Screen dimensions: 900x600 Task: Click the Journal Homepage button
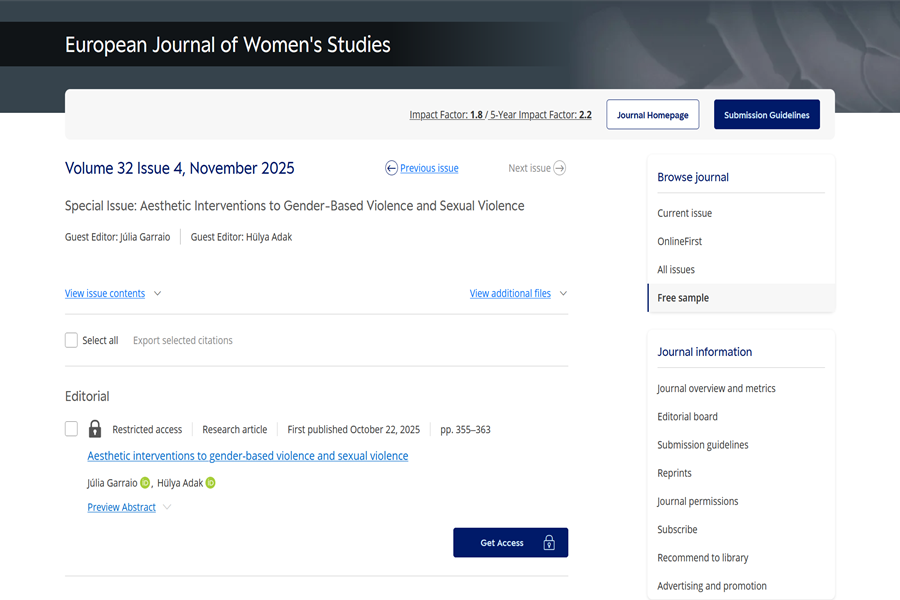pyautogui.click(x=652, y=115)
